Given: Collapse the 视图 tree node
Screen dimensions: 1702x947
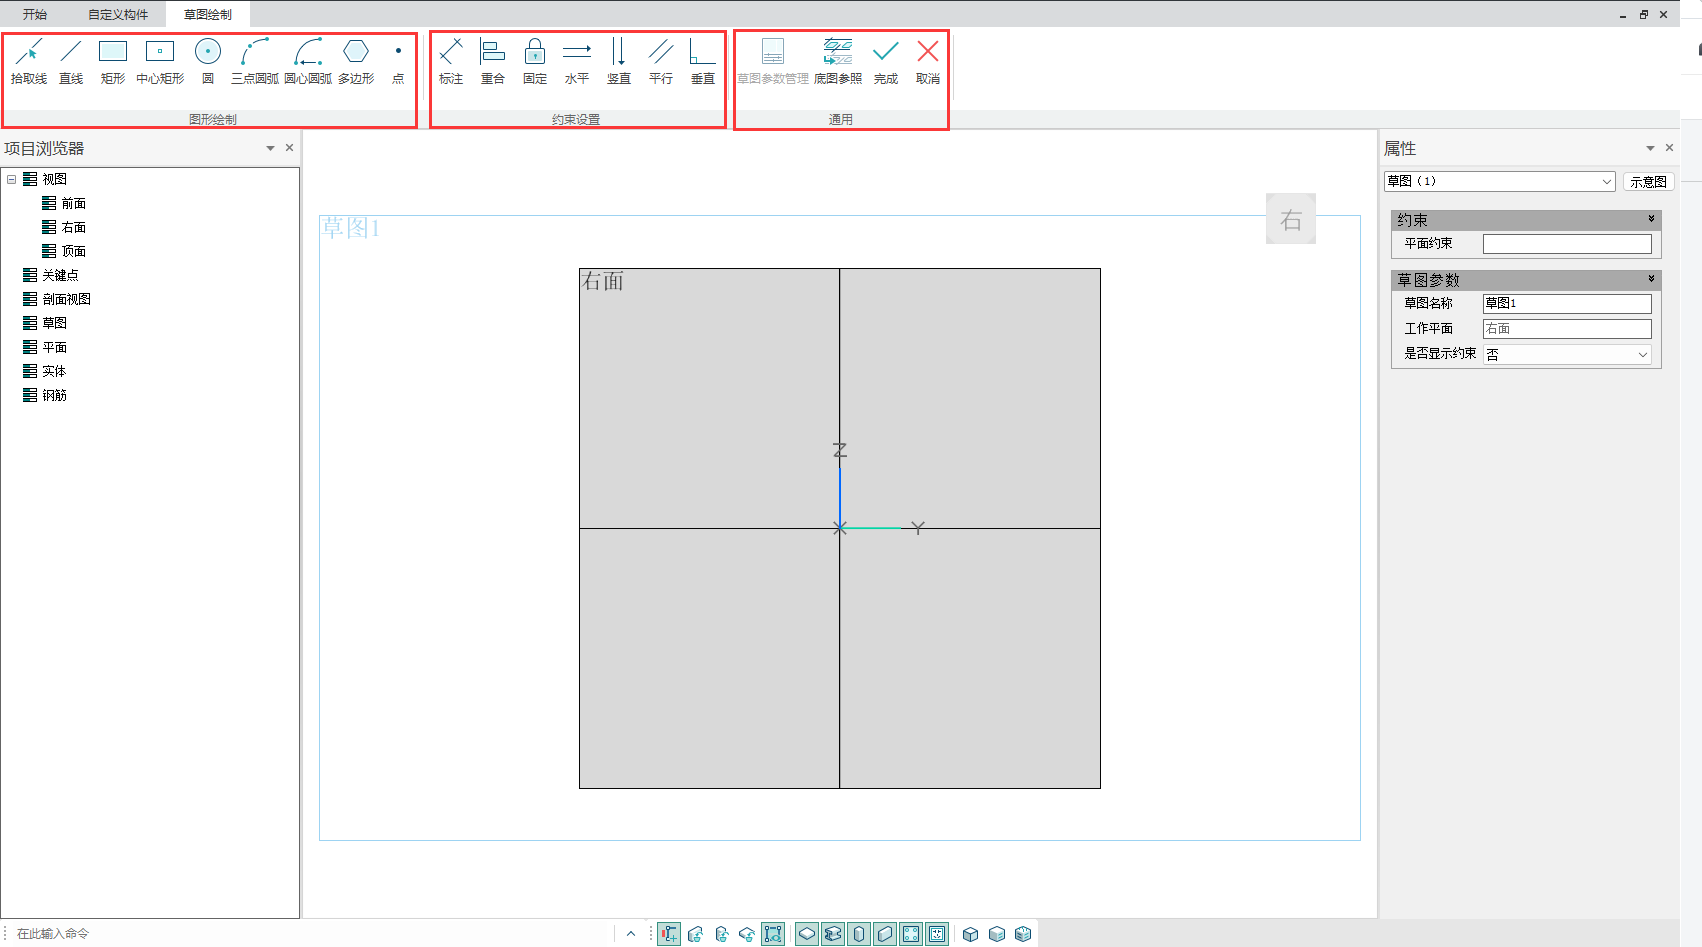Looking at the screenshot, I should coord(11,179).
